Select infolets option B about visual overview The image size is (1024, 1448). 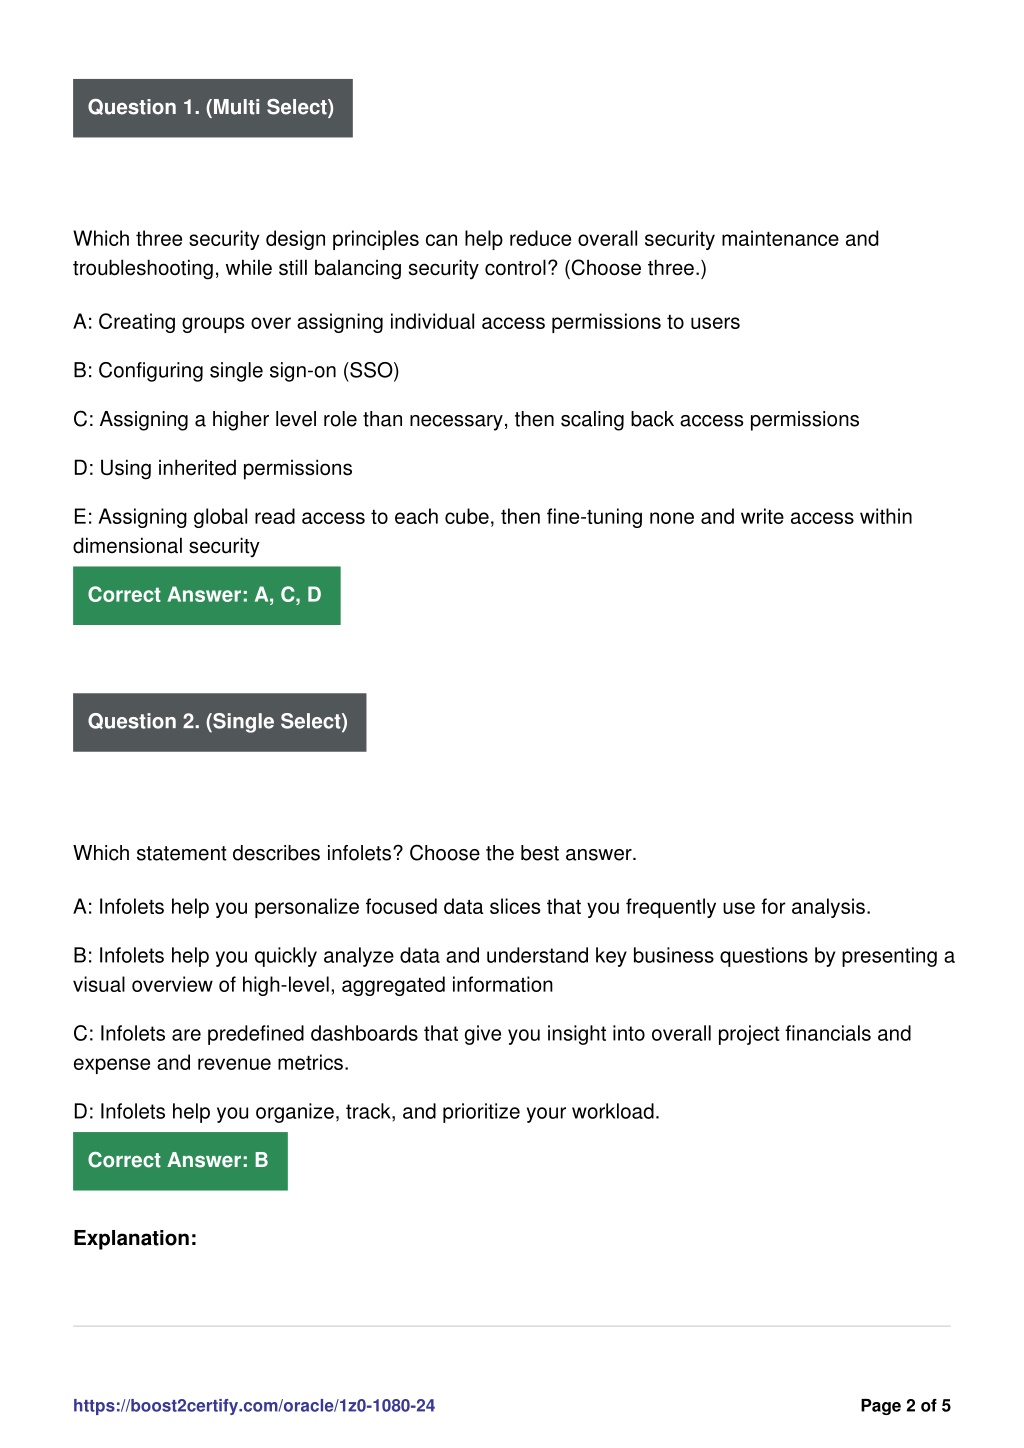[x=514, y=970]
